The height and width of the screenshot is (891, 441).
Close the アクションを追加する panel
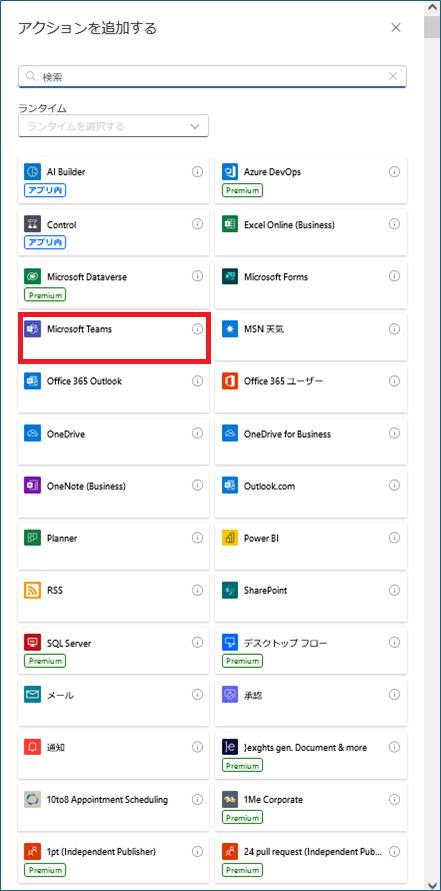tap(396, 27)
